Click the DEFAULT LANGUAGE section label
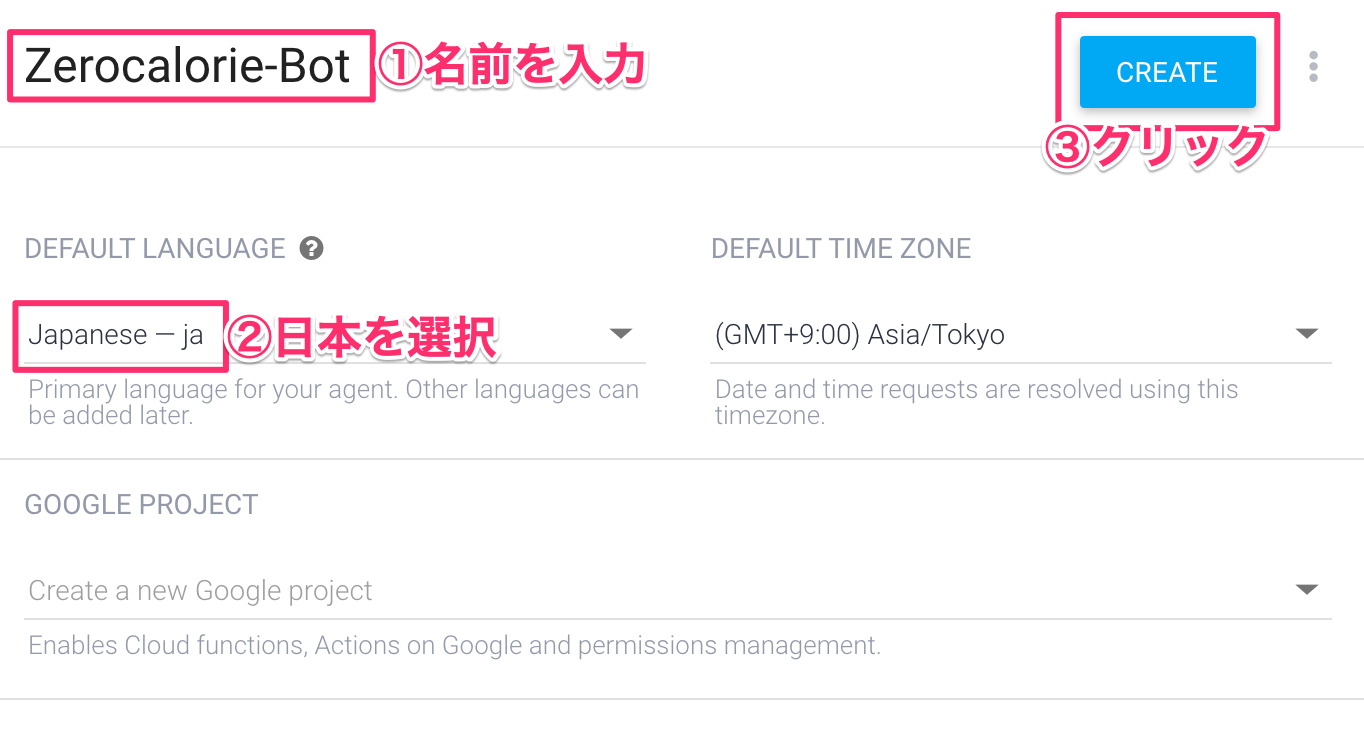This screenshot has height=730, width=1364. tap(155, 249)
